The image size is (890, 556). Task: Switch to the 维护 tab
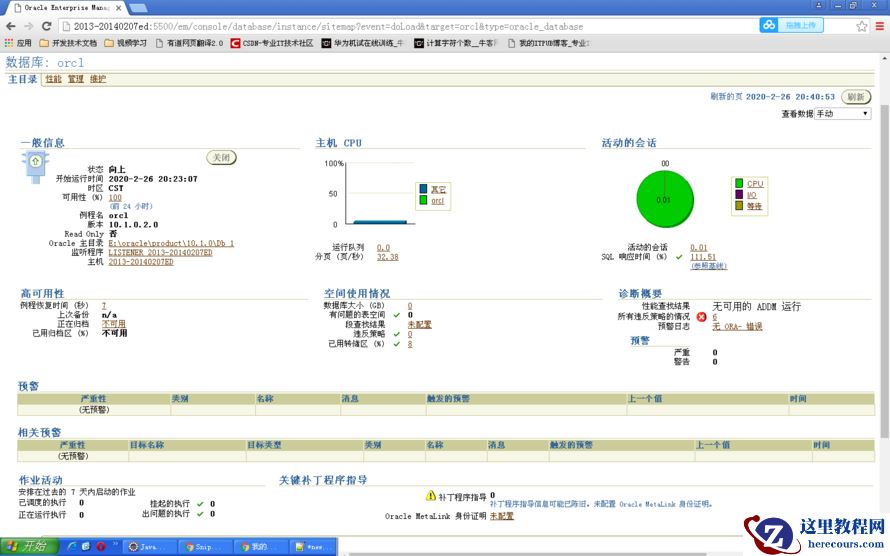coord(98,79)
